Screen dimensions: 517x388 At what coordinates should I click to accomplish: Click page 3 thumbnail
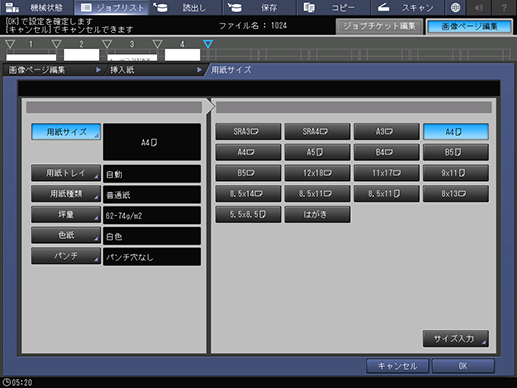[x=132, y=57]
